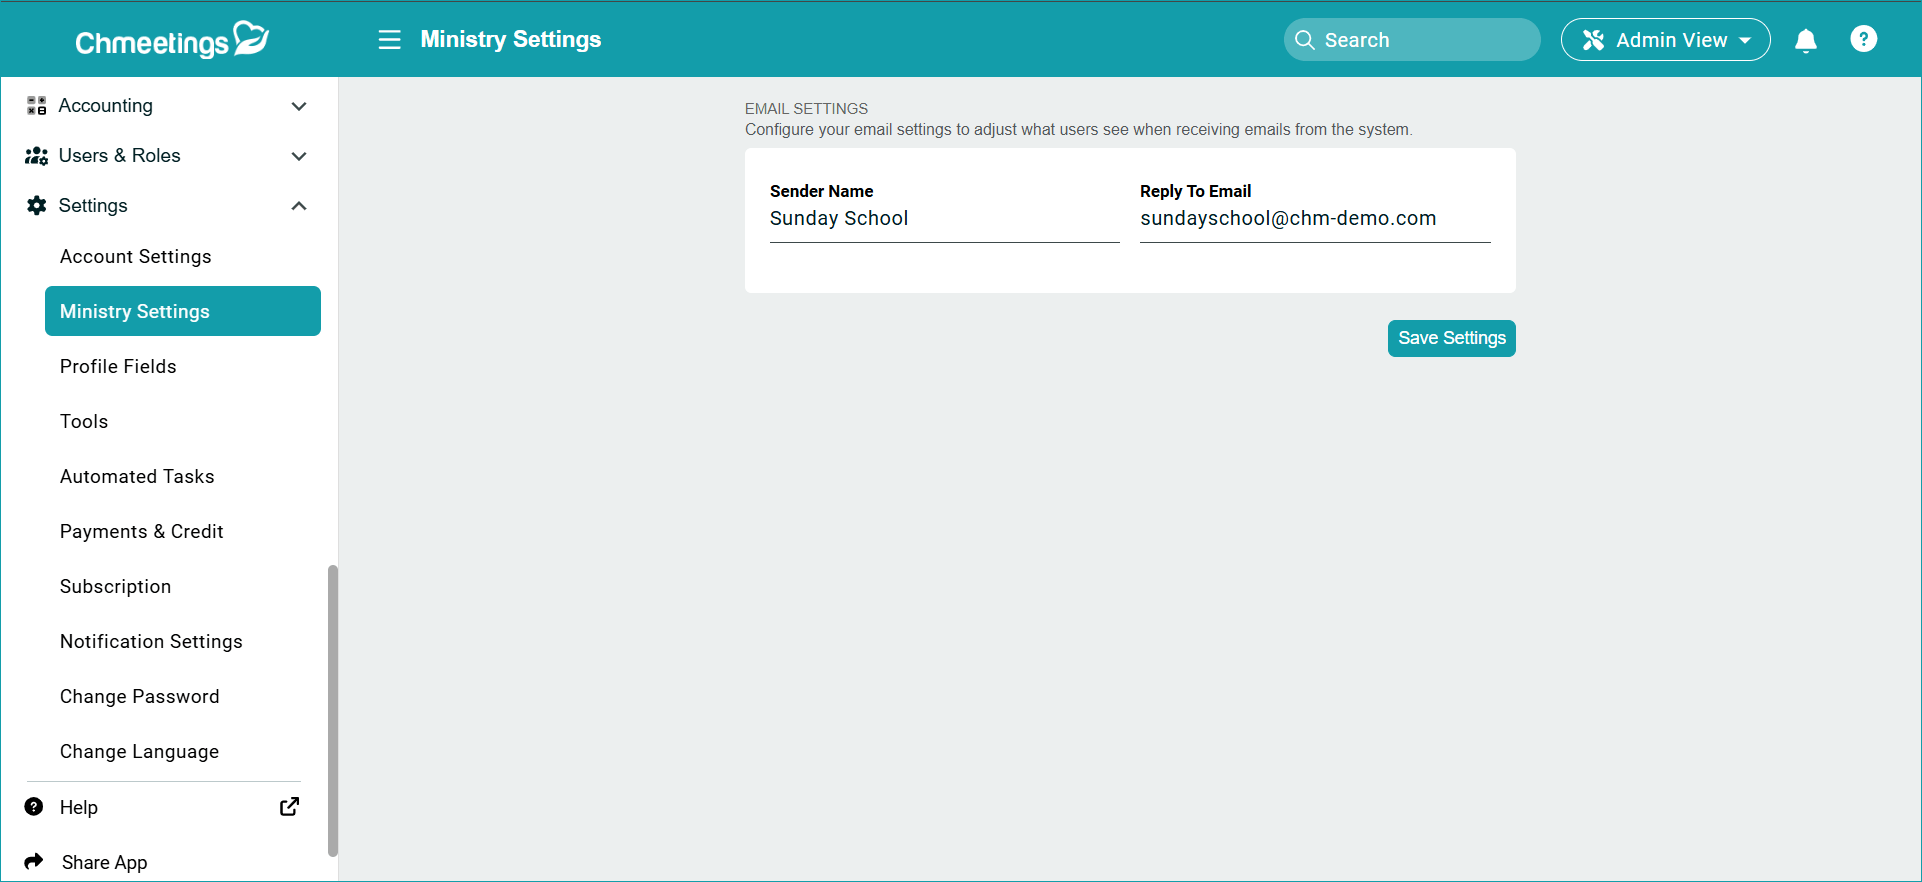This screenshot has width=1922, height=882.
Task: Click the Chmeetings logo
Action: tap(172, 40)
